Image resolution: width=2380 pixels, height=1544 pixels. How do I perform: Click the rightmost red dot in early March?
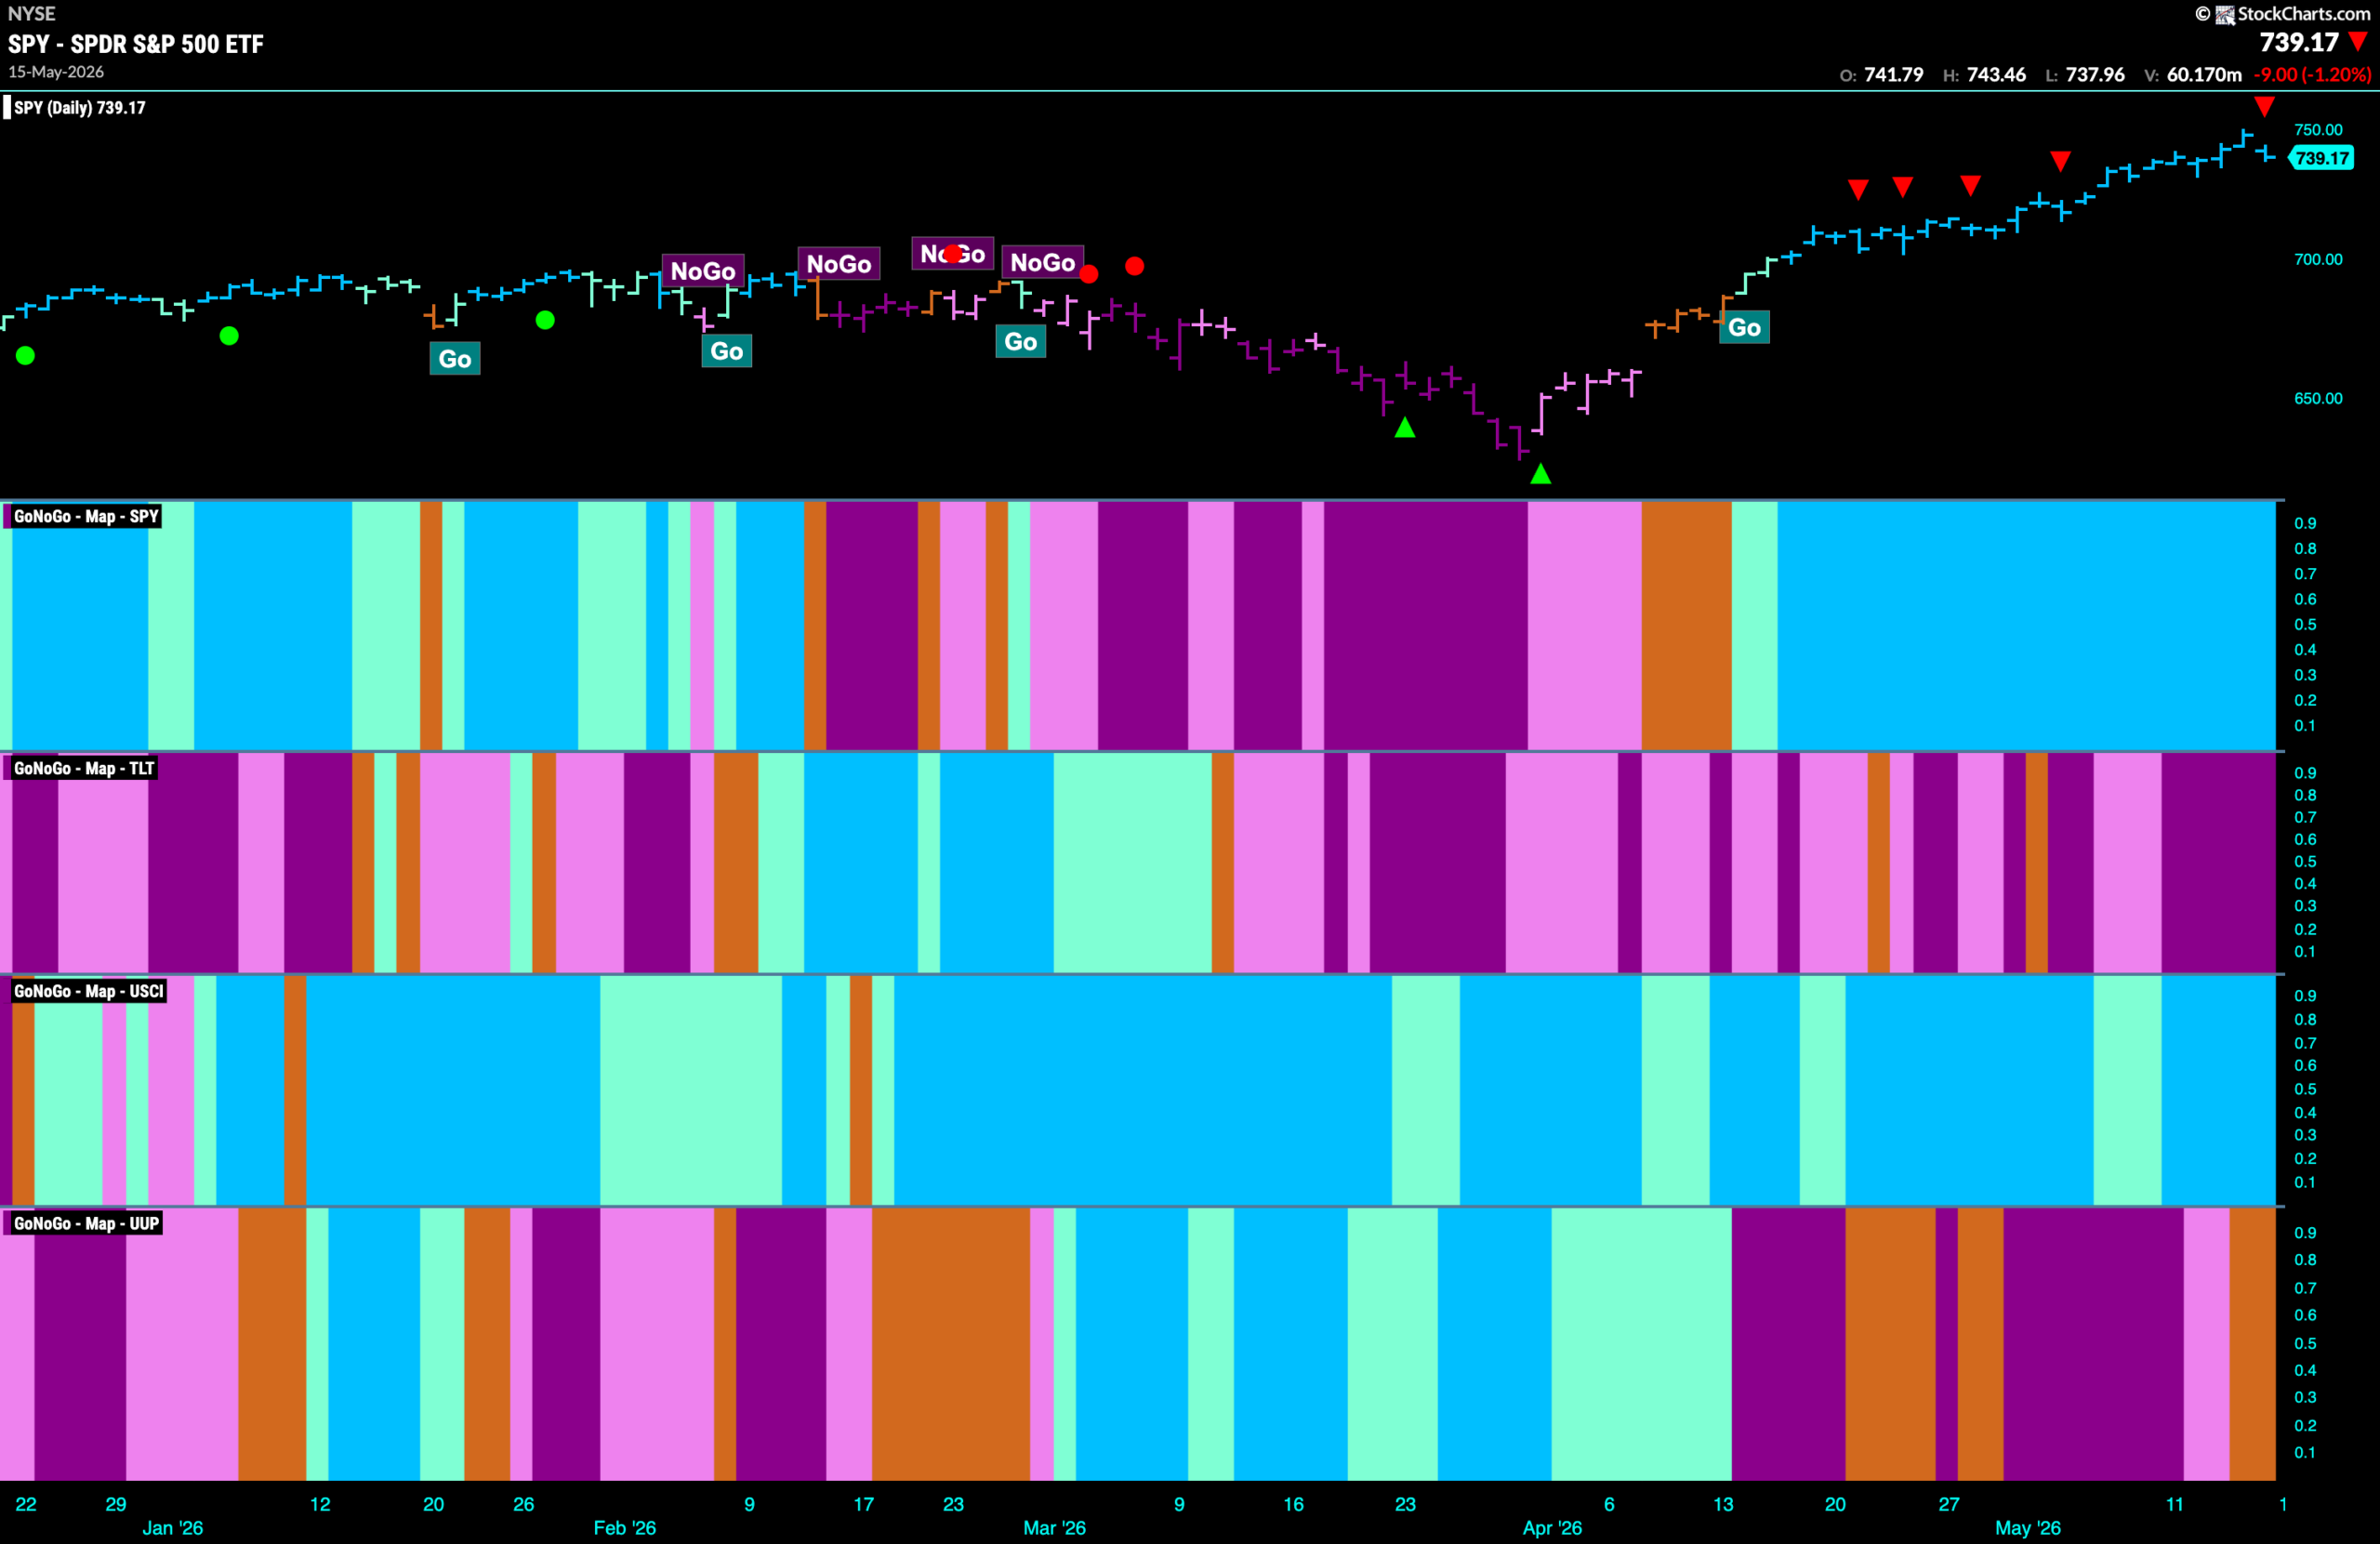[x=1134, y=266]
